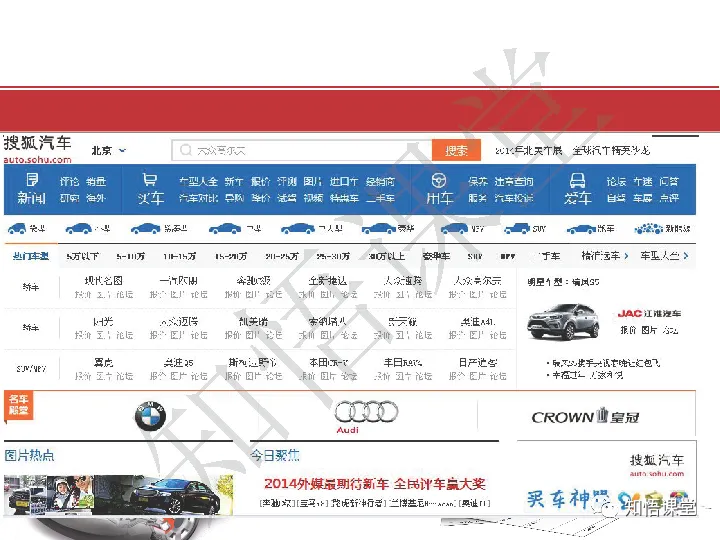
Task: Click the 搜狐汽车 site logo
Action: [x=38, y=149]
